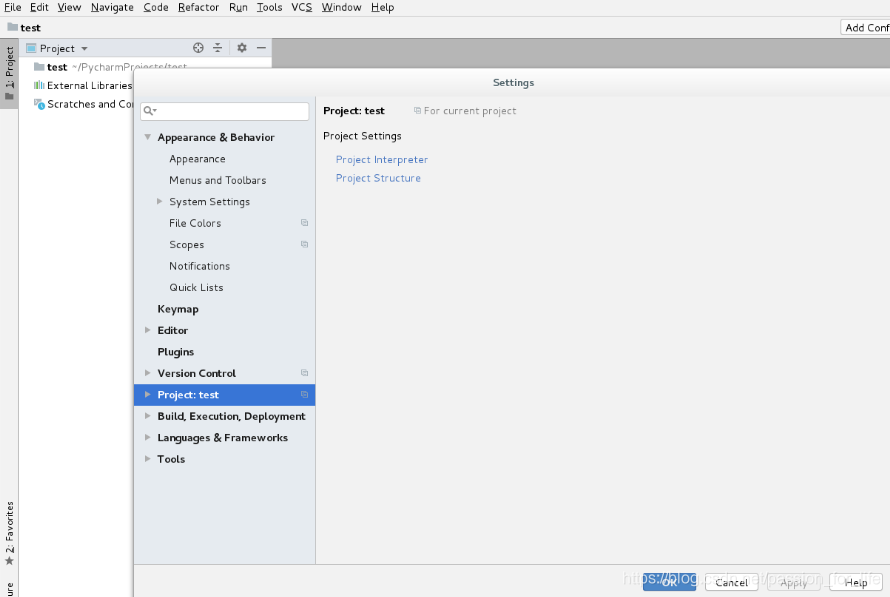Open the Project panel gear settings icon
This screenshot has width=890, height=597.
pyautogui.click(x=240, y=47)
